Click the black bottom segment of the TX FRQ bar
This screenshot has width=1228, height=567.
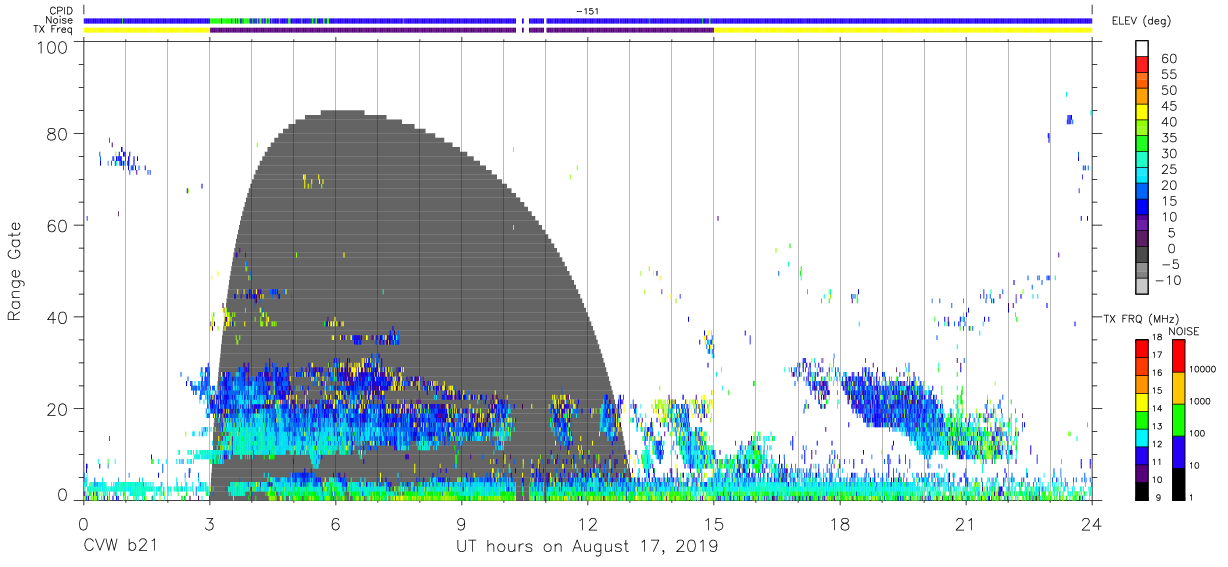(x=1142, y=491)
